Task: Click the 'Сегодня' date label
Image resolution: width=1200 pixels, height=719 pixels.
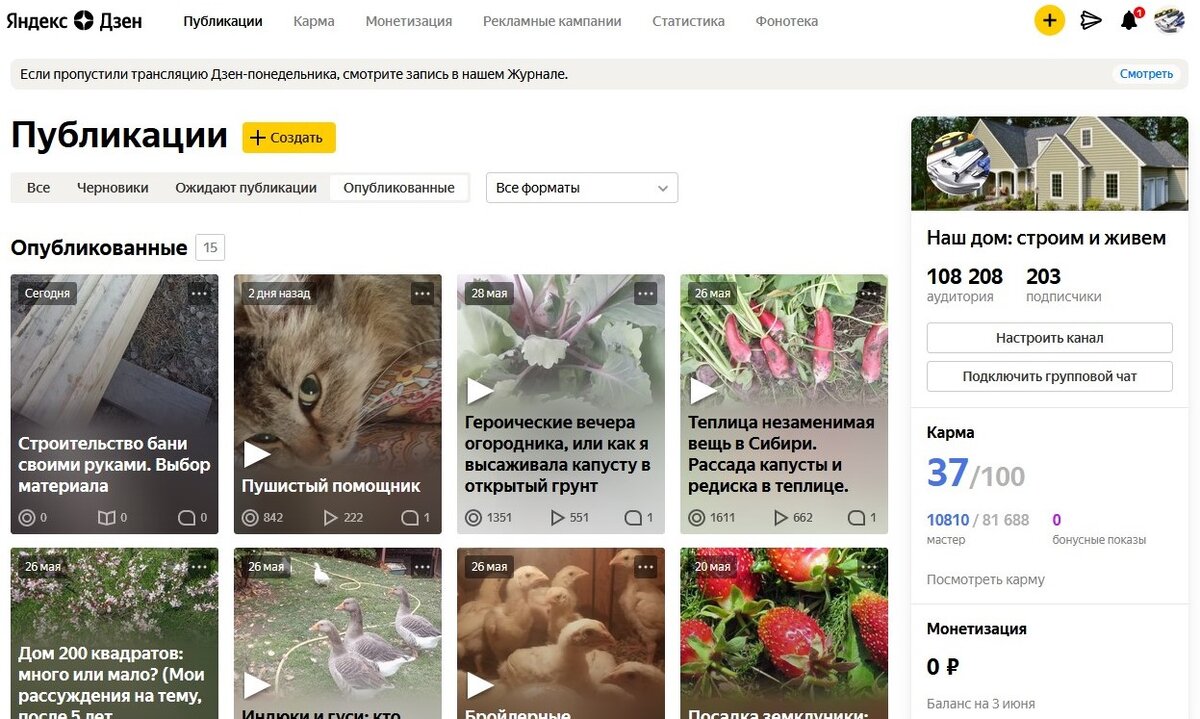Action: (47, 293)
